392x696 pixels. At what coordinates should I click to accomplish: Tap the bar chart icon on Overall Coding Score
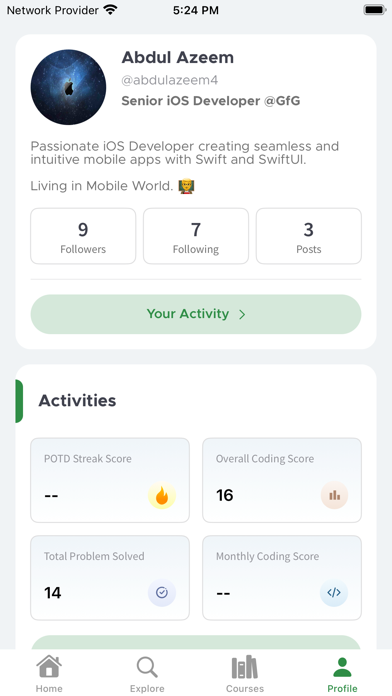(x=334, y=495)
